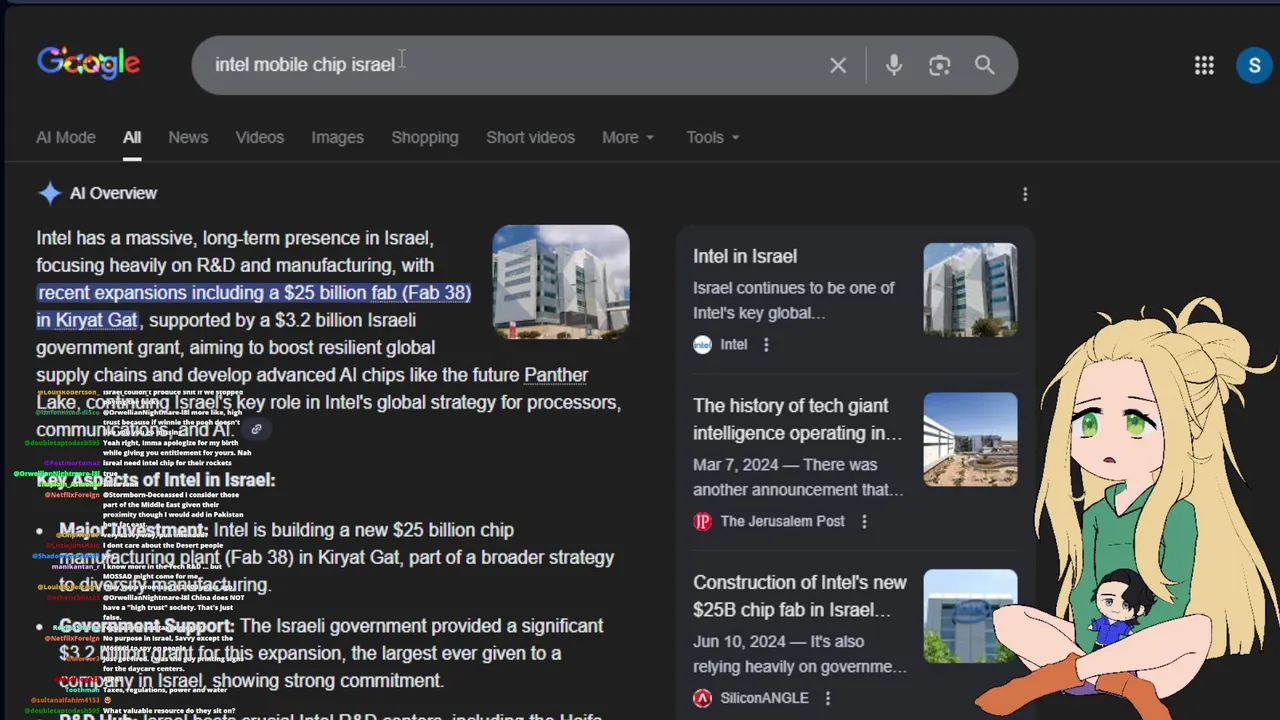Open Construction of Intel's new $25B fab article
This screenshot has width=1280, height=720.
click(800, 596)
